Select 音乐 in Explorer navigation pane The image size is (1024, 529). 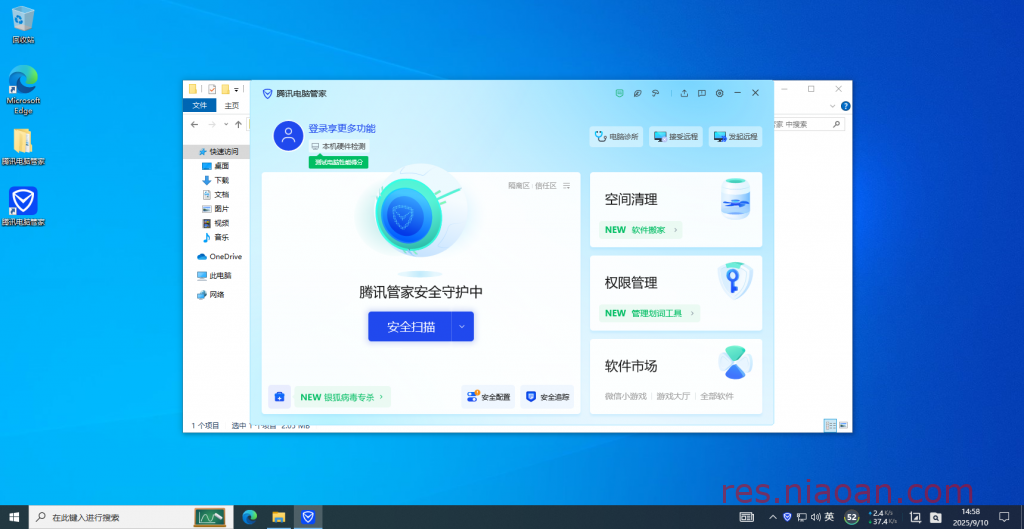217,238
